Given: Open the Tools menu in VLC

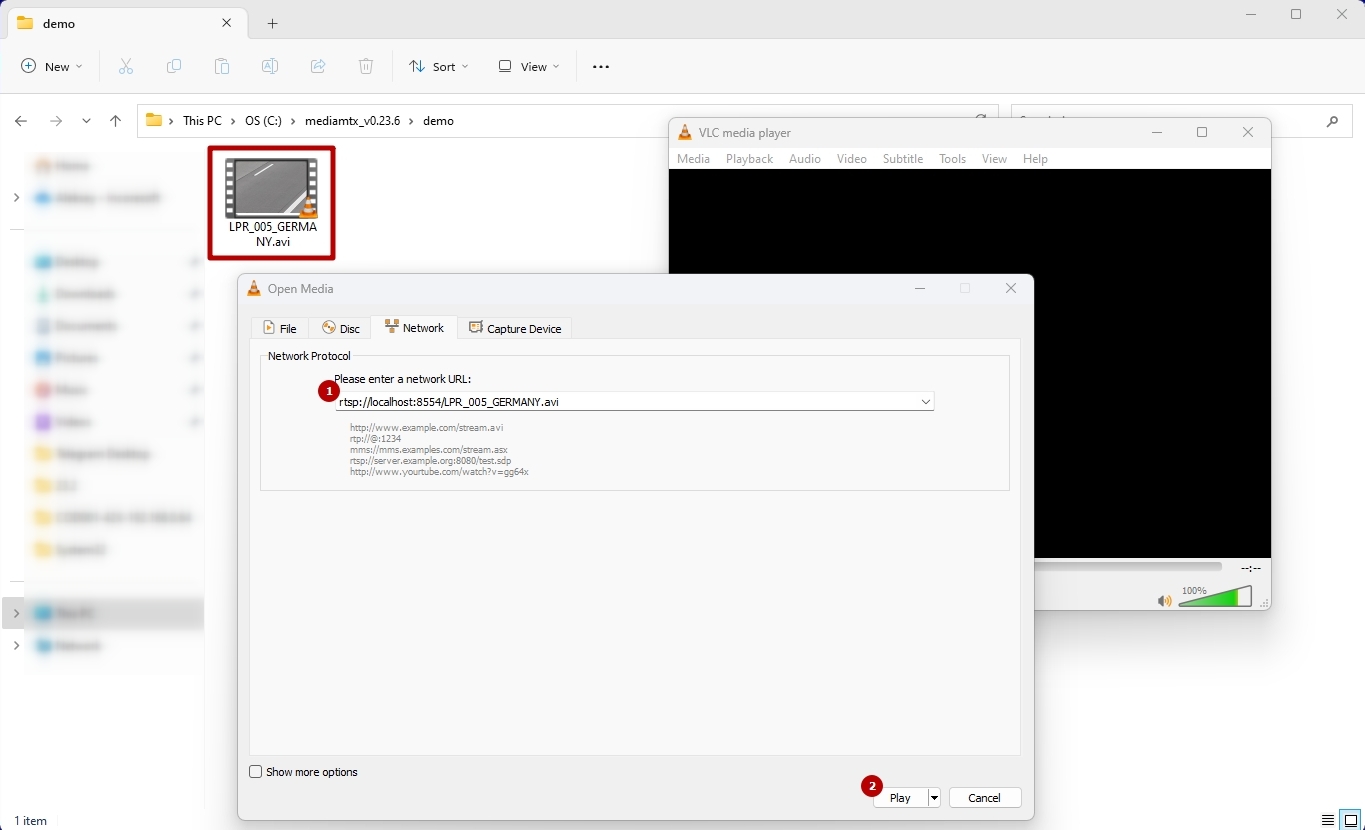Looking at the screenshot, I should [952, 159].
